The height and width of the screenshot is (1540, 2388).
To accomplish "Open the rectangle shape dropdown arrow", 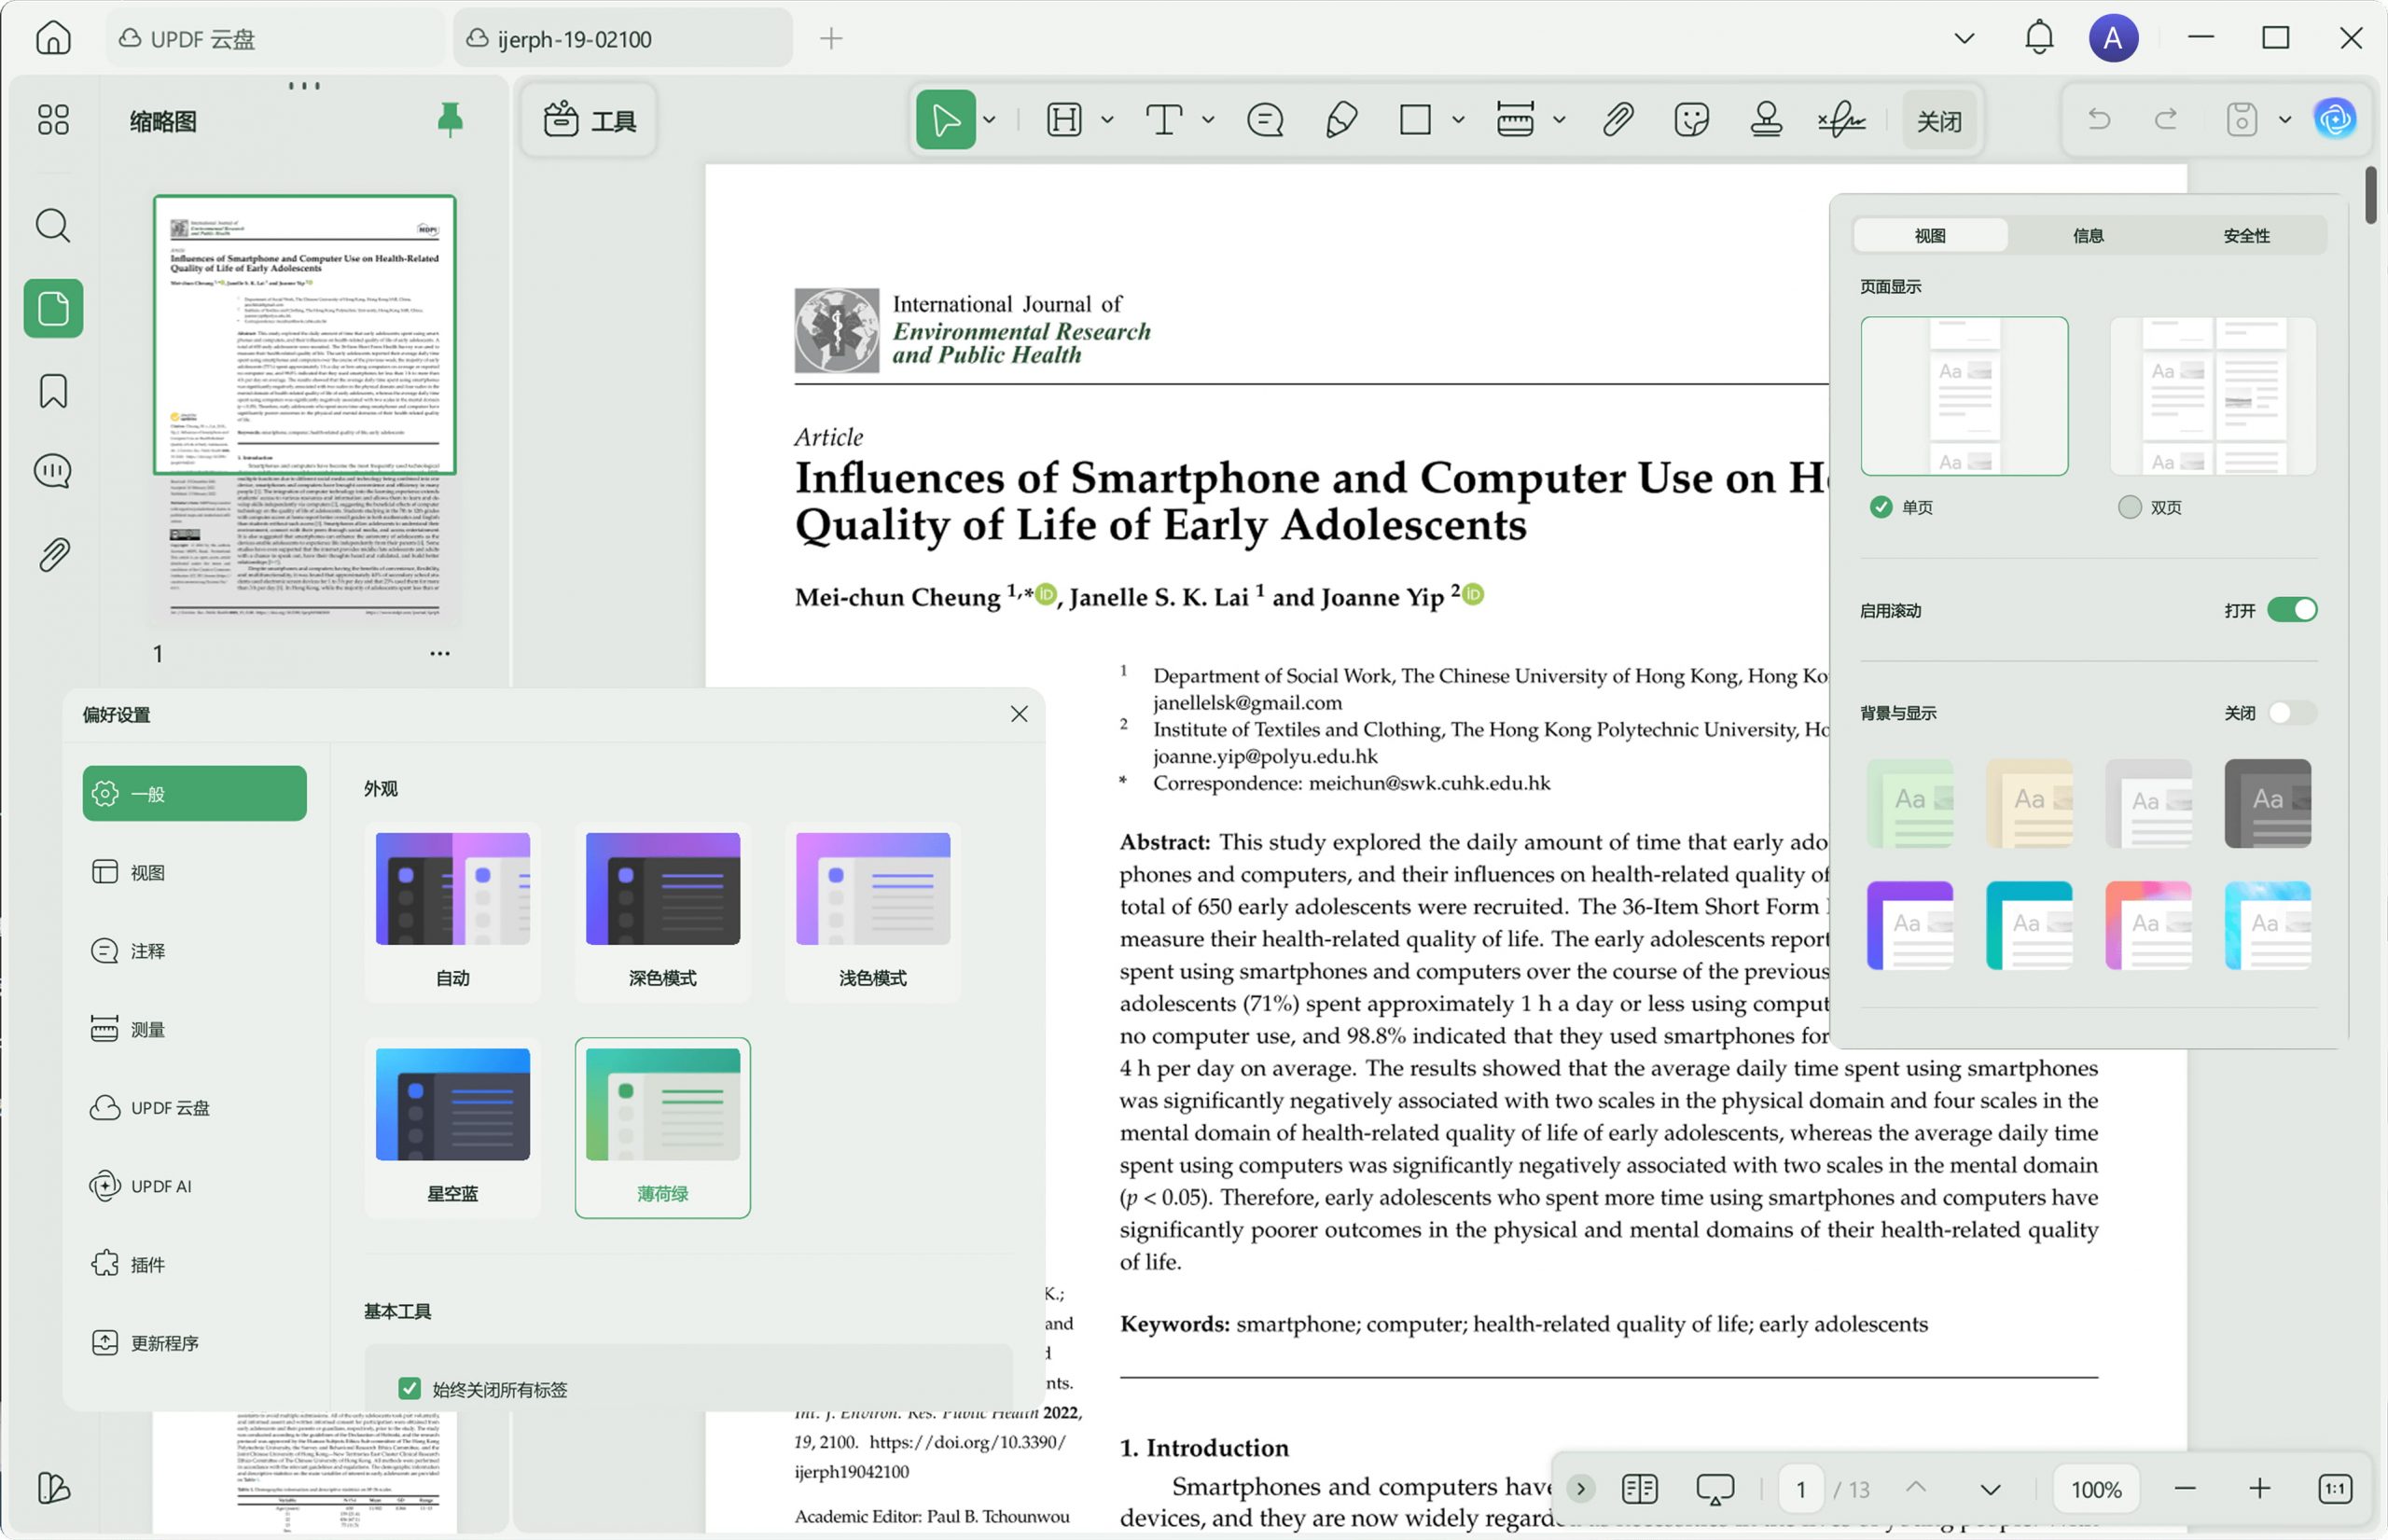I will (x=1458, y=120).
